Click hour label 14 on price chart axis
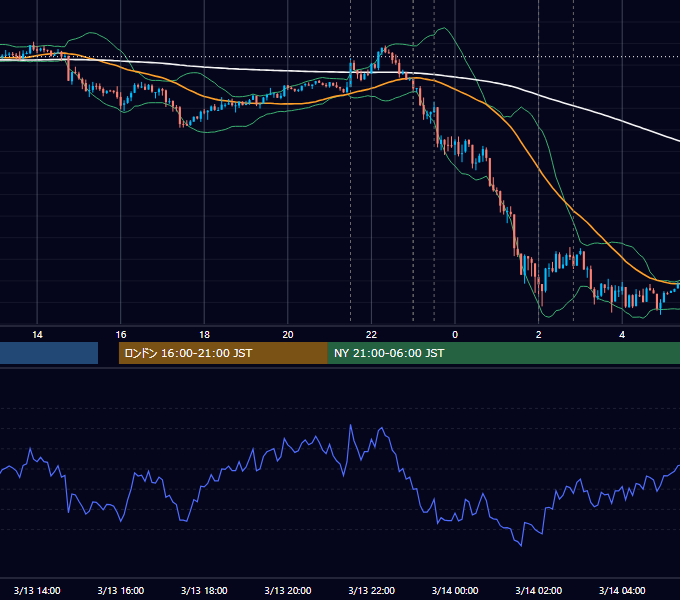This screenshot has height=600, width=680. tap(37, 335)
